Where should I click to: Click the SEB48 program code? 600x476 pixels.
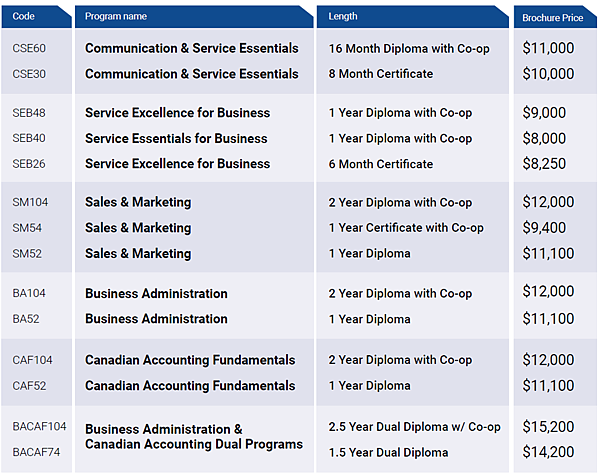[31, 113]
